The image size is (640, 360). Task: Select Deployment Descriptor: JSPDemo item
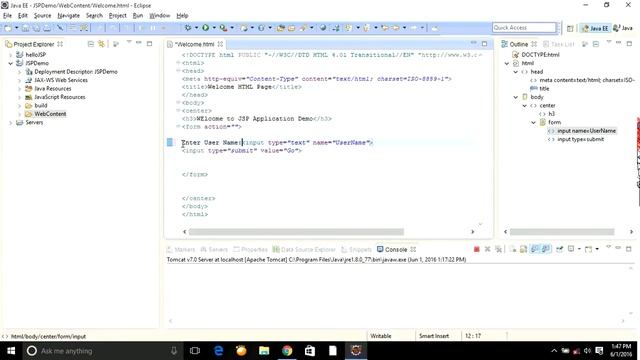tap(76, 71)
